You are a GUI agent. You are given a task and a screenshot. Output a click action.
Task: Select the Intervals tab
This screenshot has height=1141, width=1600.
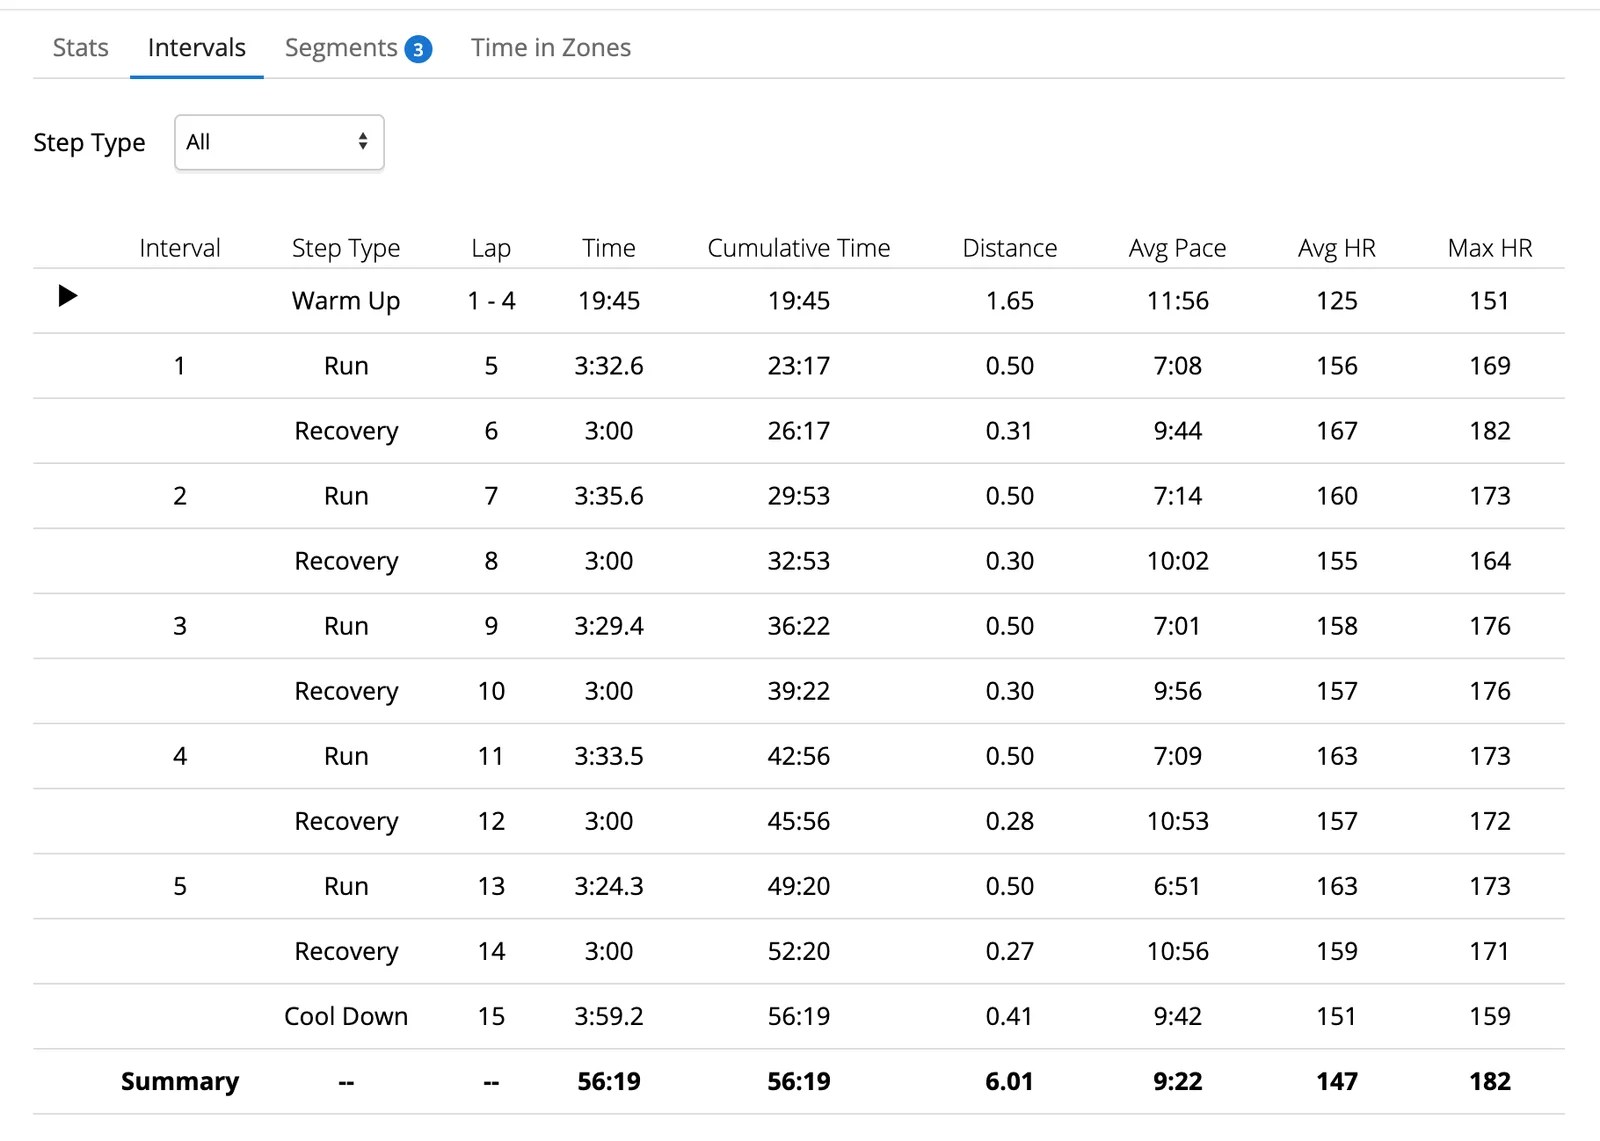[x=196, y=47]
